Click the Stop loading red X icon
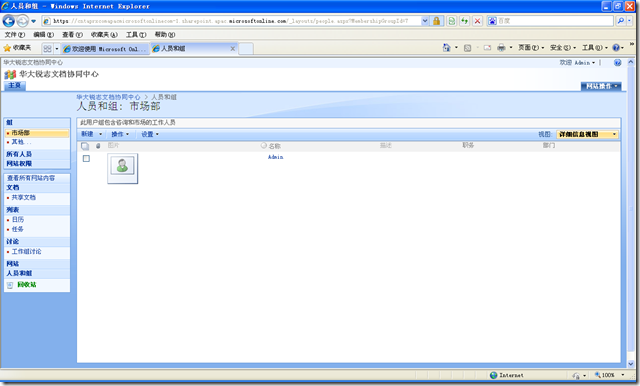The width and height of the screenshot is (640, 386). pyautogui.click(x=477, y=21)
